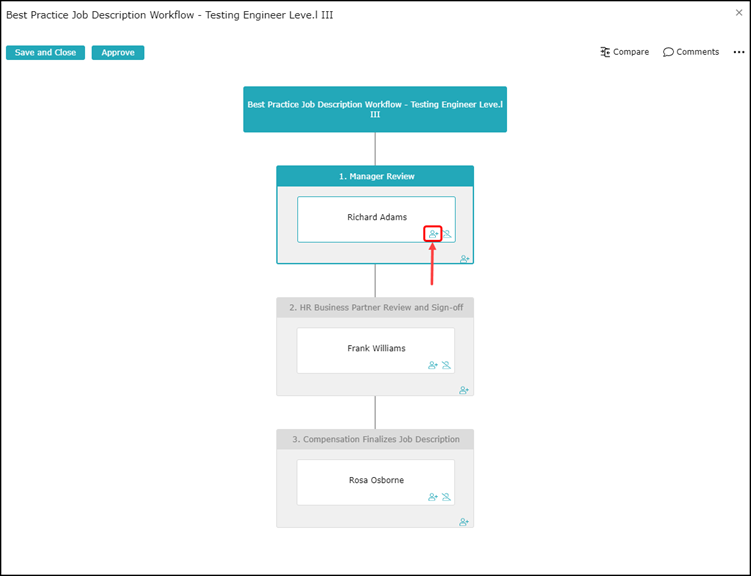
Task: Add participant to Compensation Finalizes step
Action: [x=465, y=522]
